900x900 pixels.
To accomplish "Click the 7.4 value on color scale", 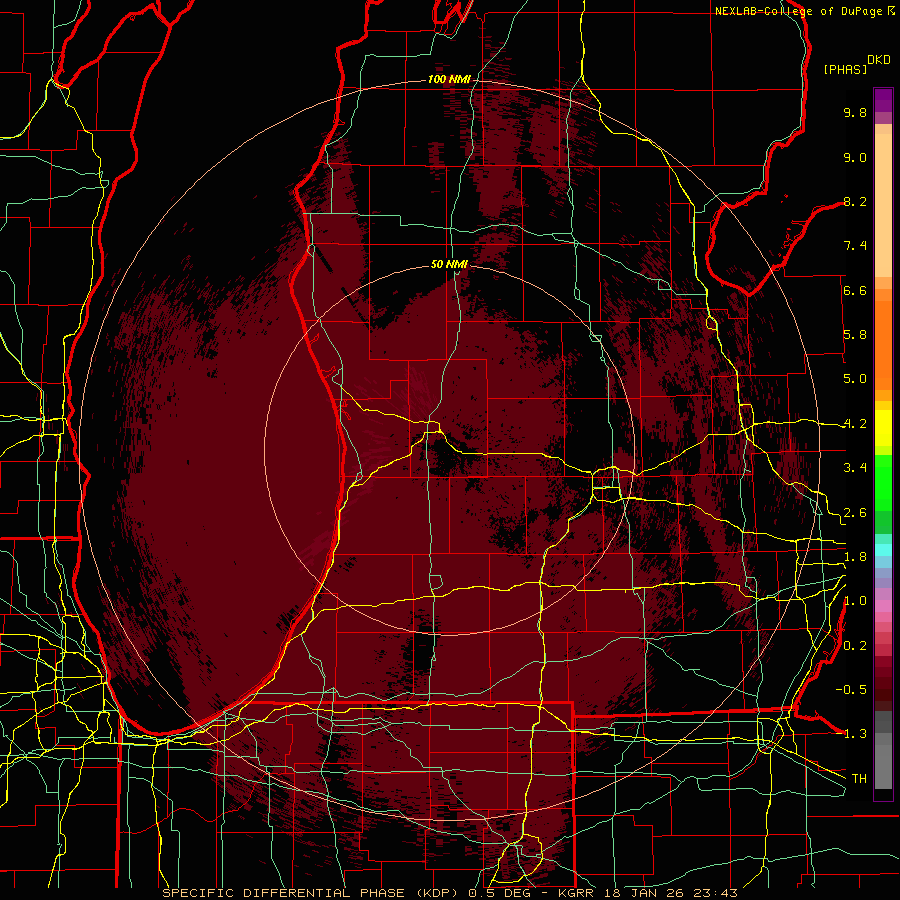I will tap(855, 246).
